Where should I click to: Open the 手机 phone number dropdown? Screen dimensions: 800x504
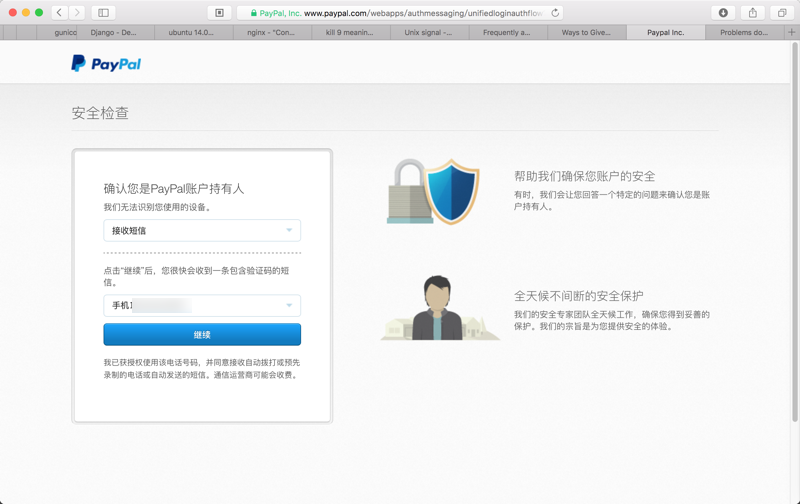click(x=202, y=305)
